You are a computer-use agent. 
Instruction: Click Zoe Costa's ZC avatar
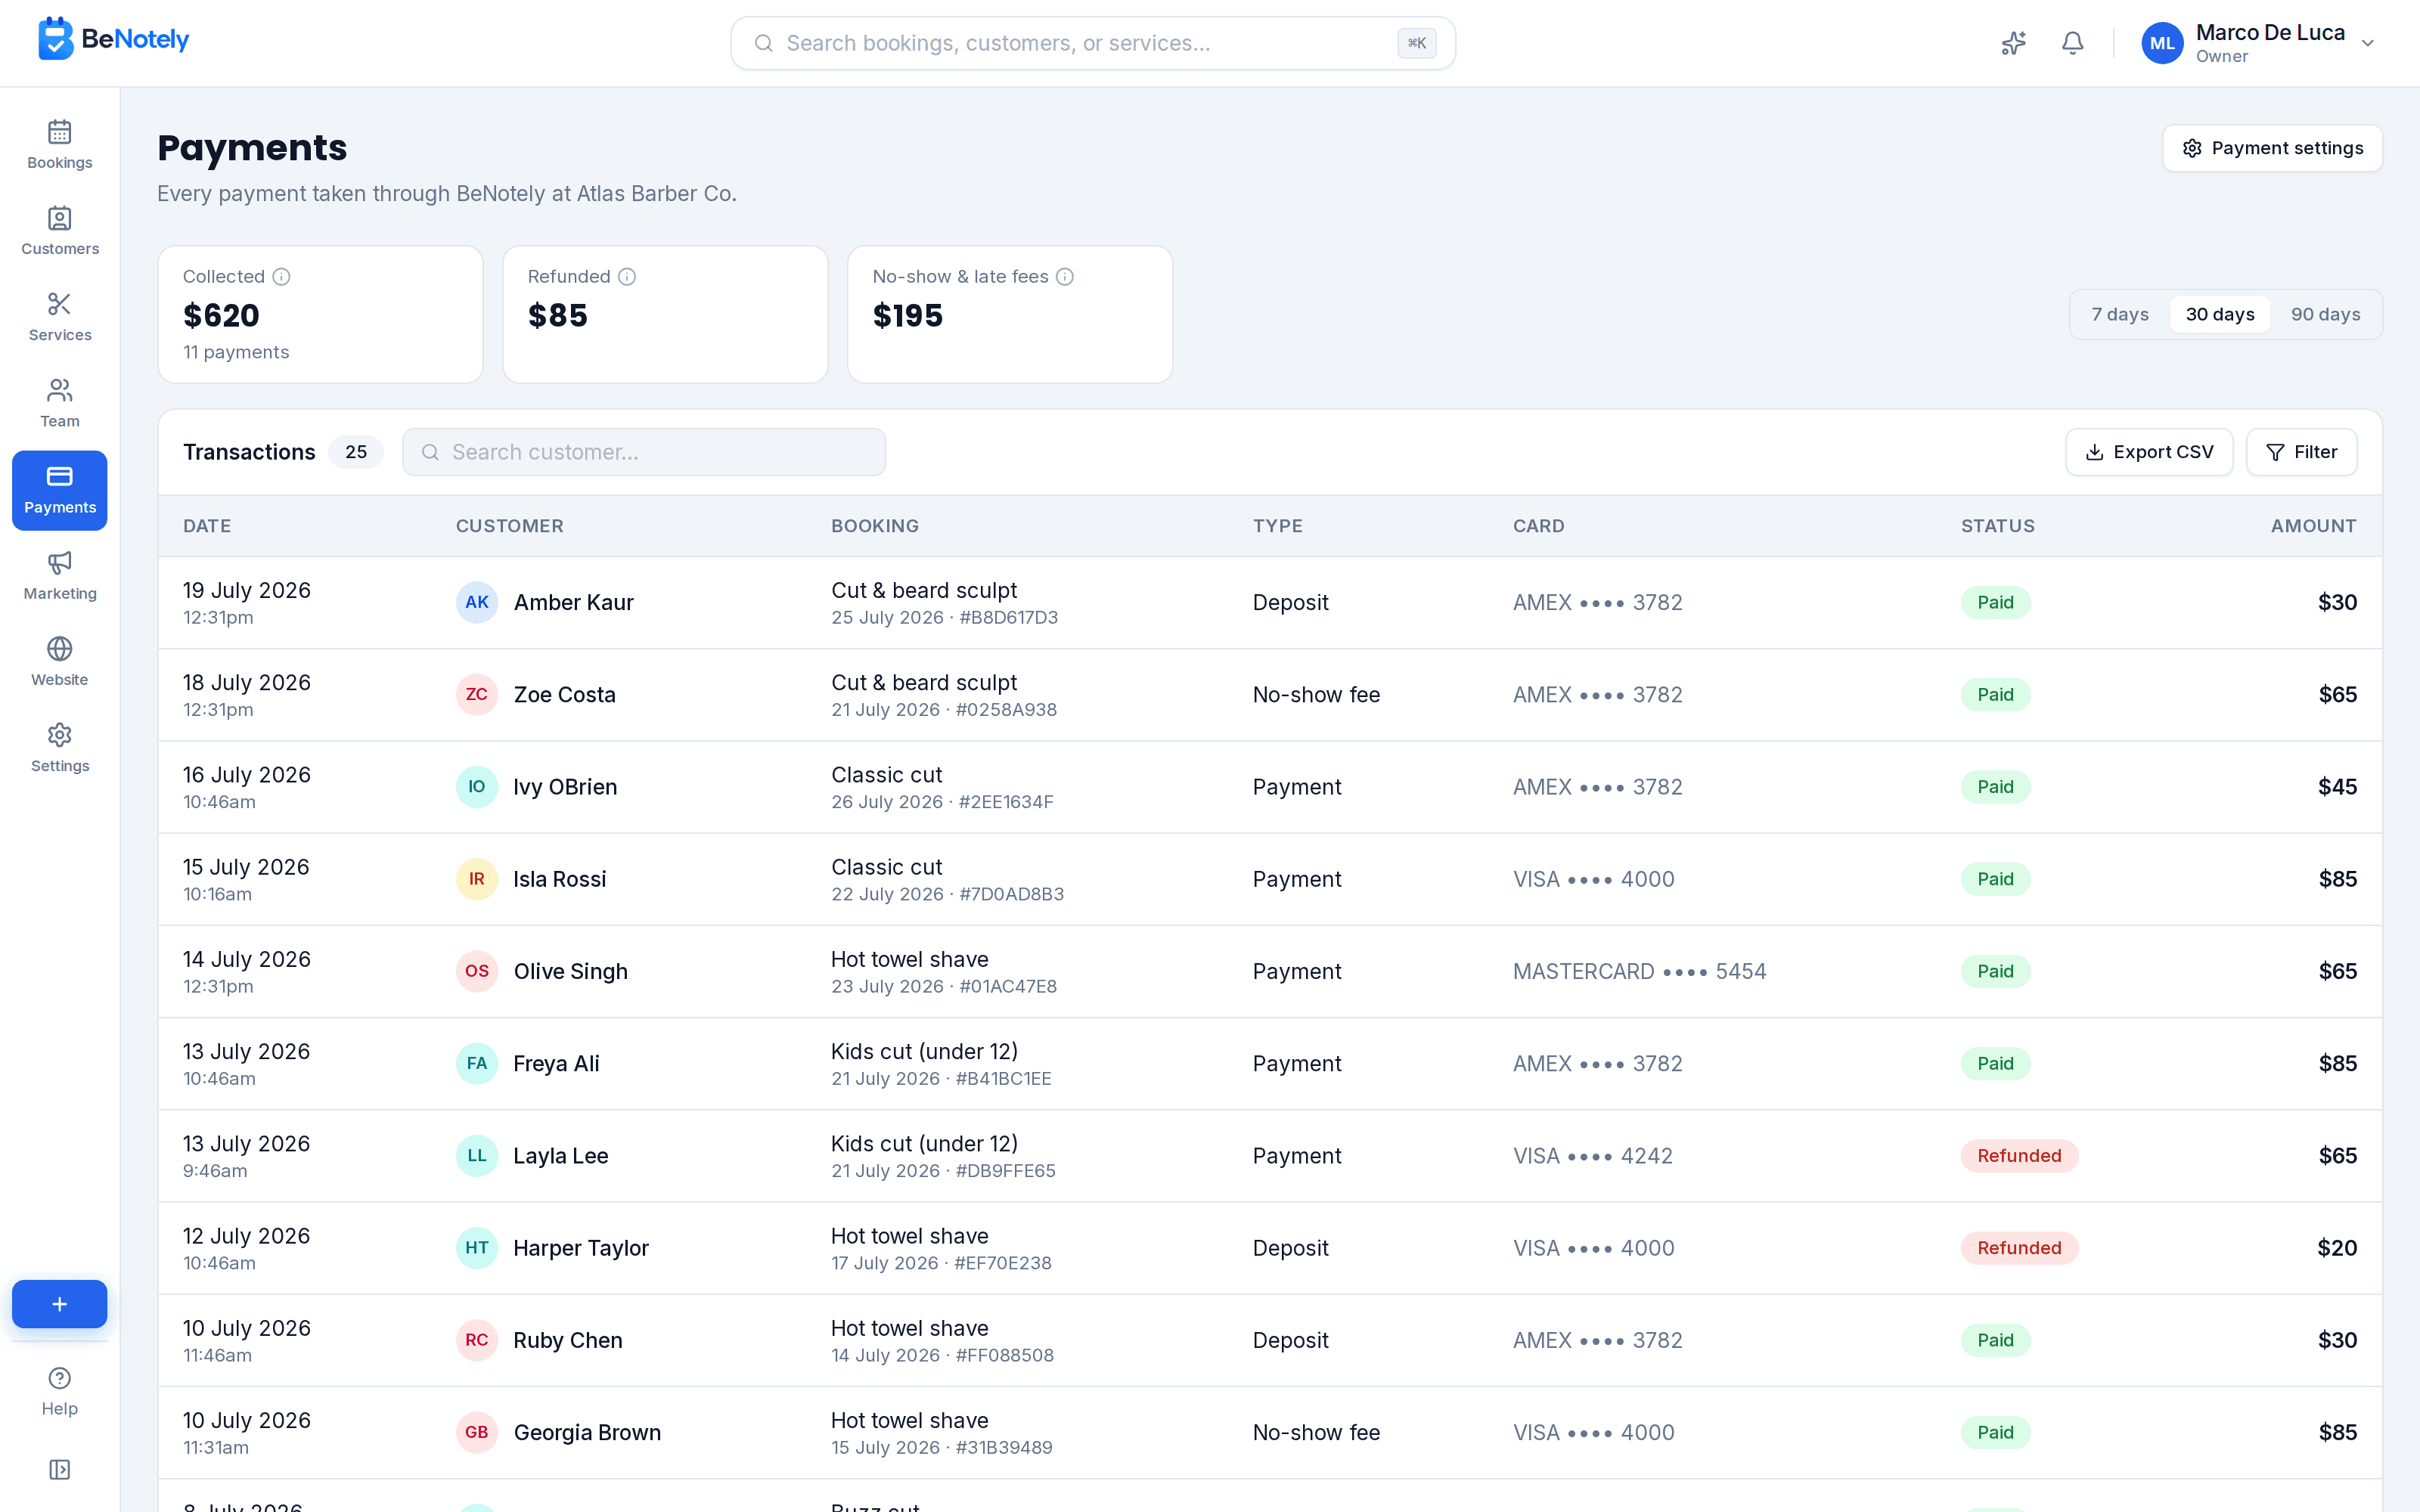coord(477,694)
